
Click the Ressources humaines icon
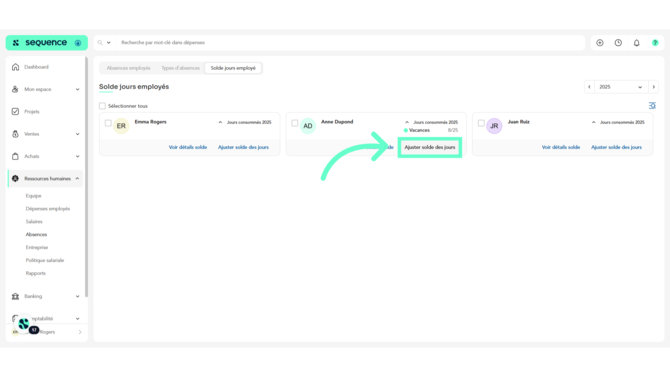click(x=15, y=179)
